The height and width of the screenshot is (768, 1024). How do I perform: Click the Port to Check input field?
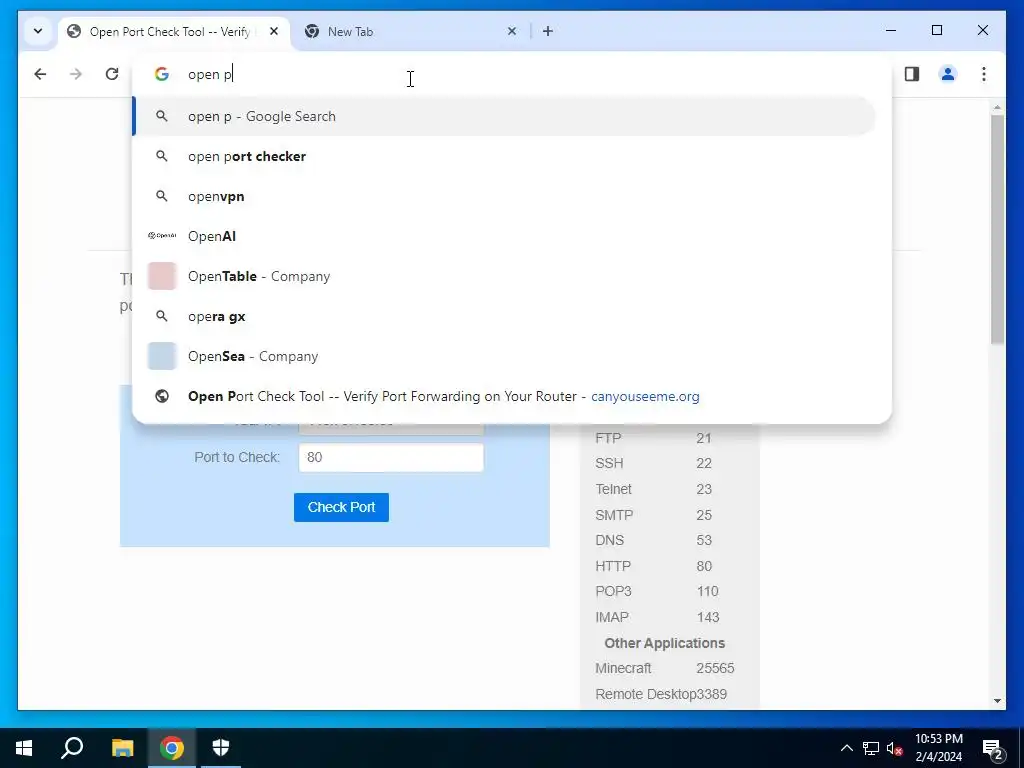pyautogui.click(x=391, y=457)
